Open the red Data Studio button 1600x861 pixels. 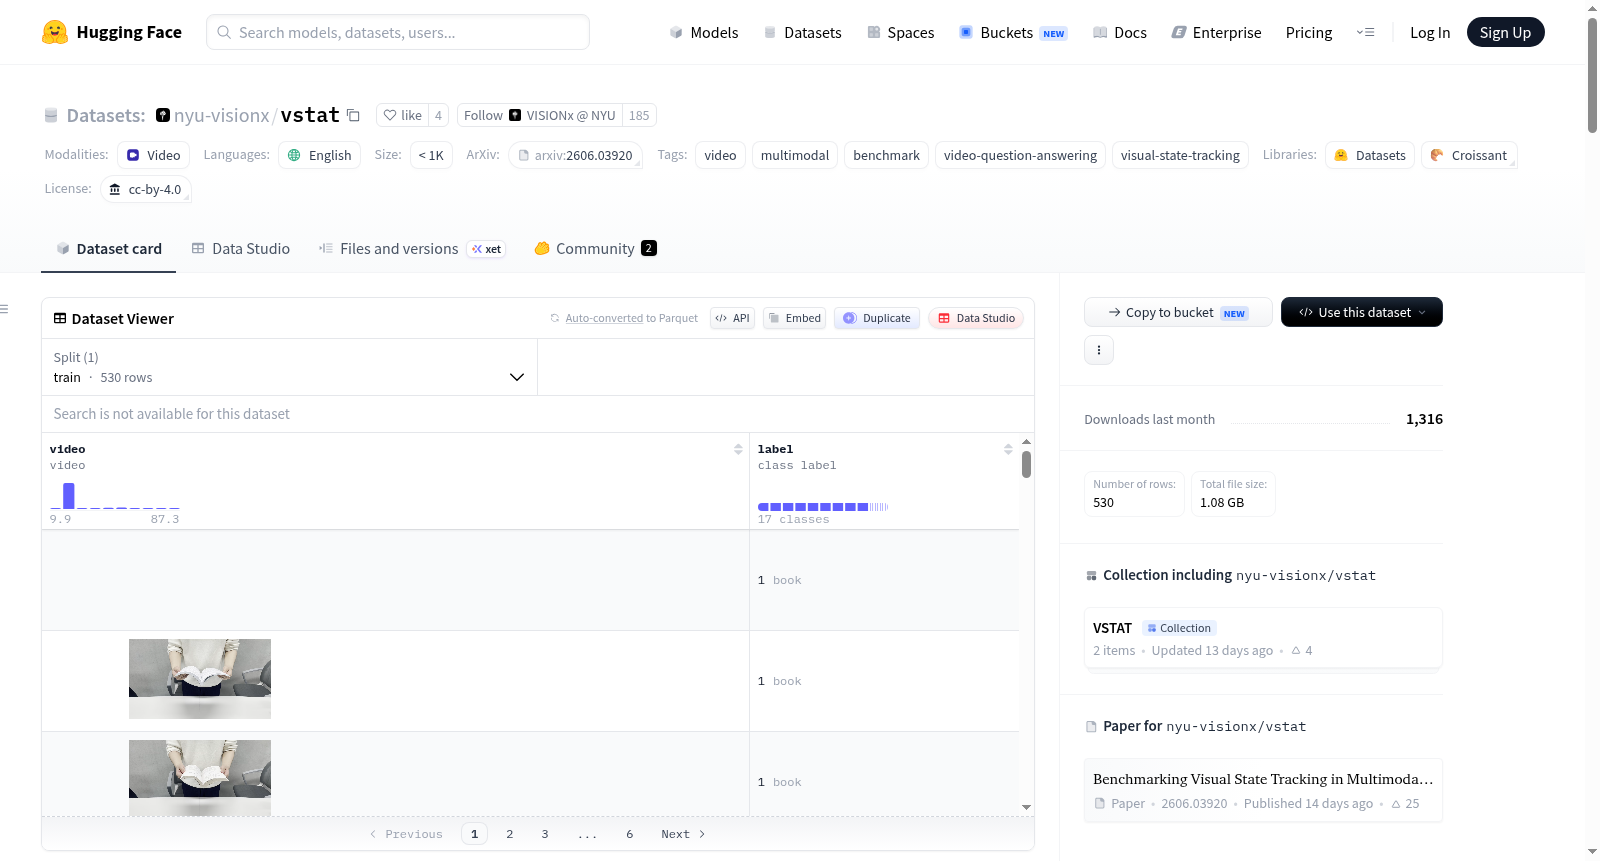[976, 318]
